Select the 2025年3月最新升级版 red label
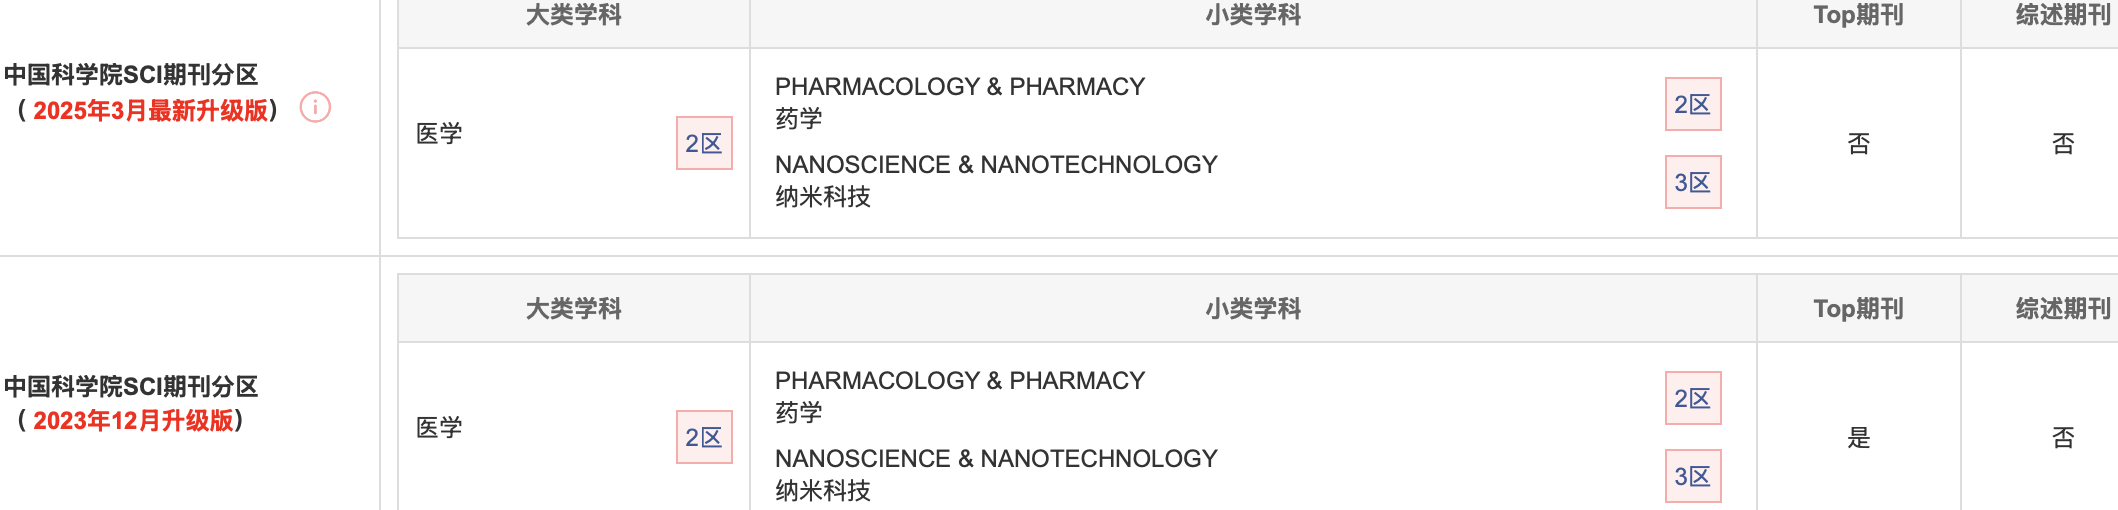This screenshot has width=2118, height=510. [151, 110]
